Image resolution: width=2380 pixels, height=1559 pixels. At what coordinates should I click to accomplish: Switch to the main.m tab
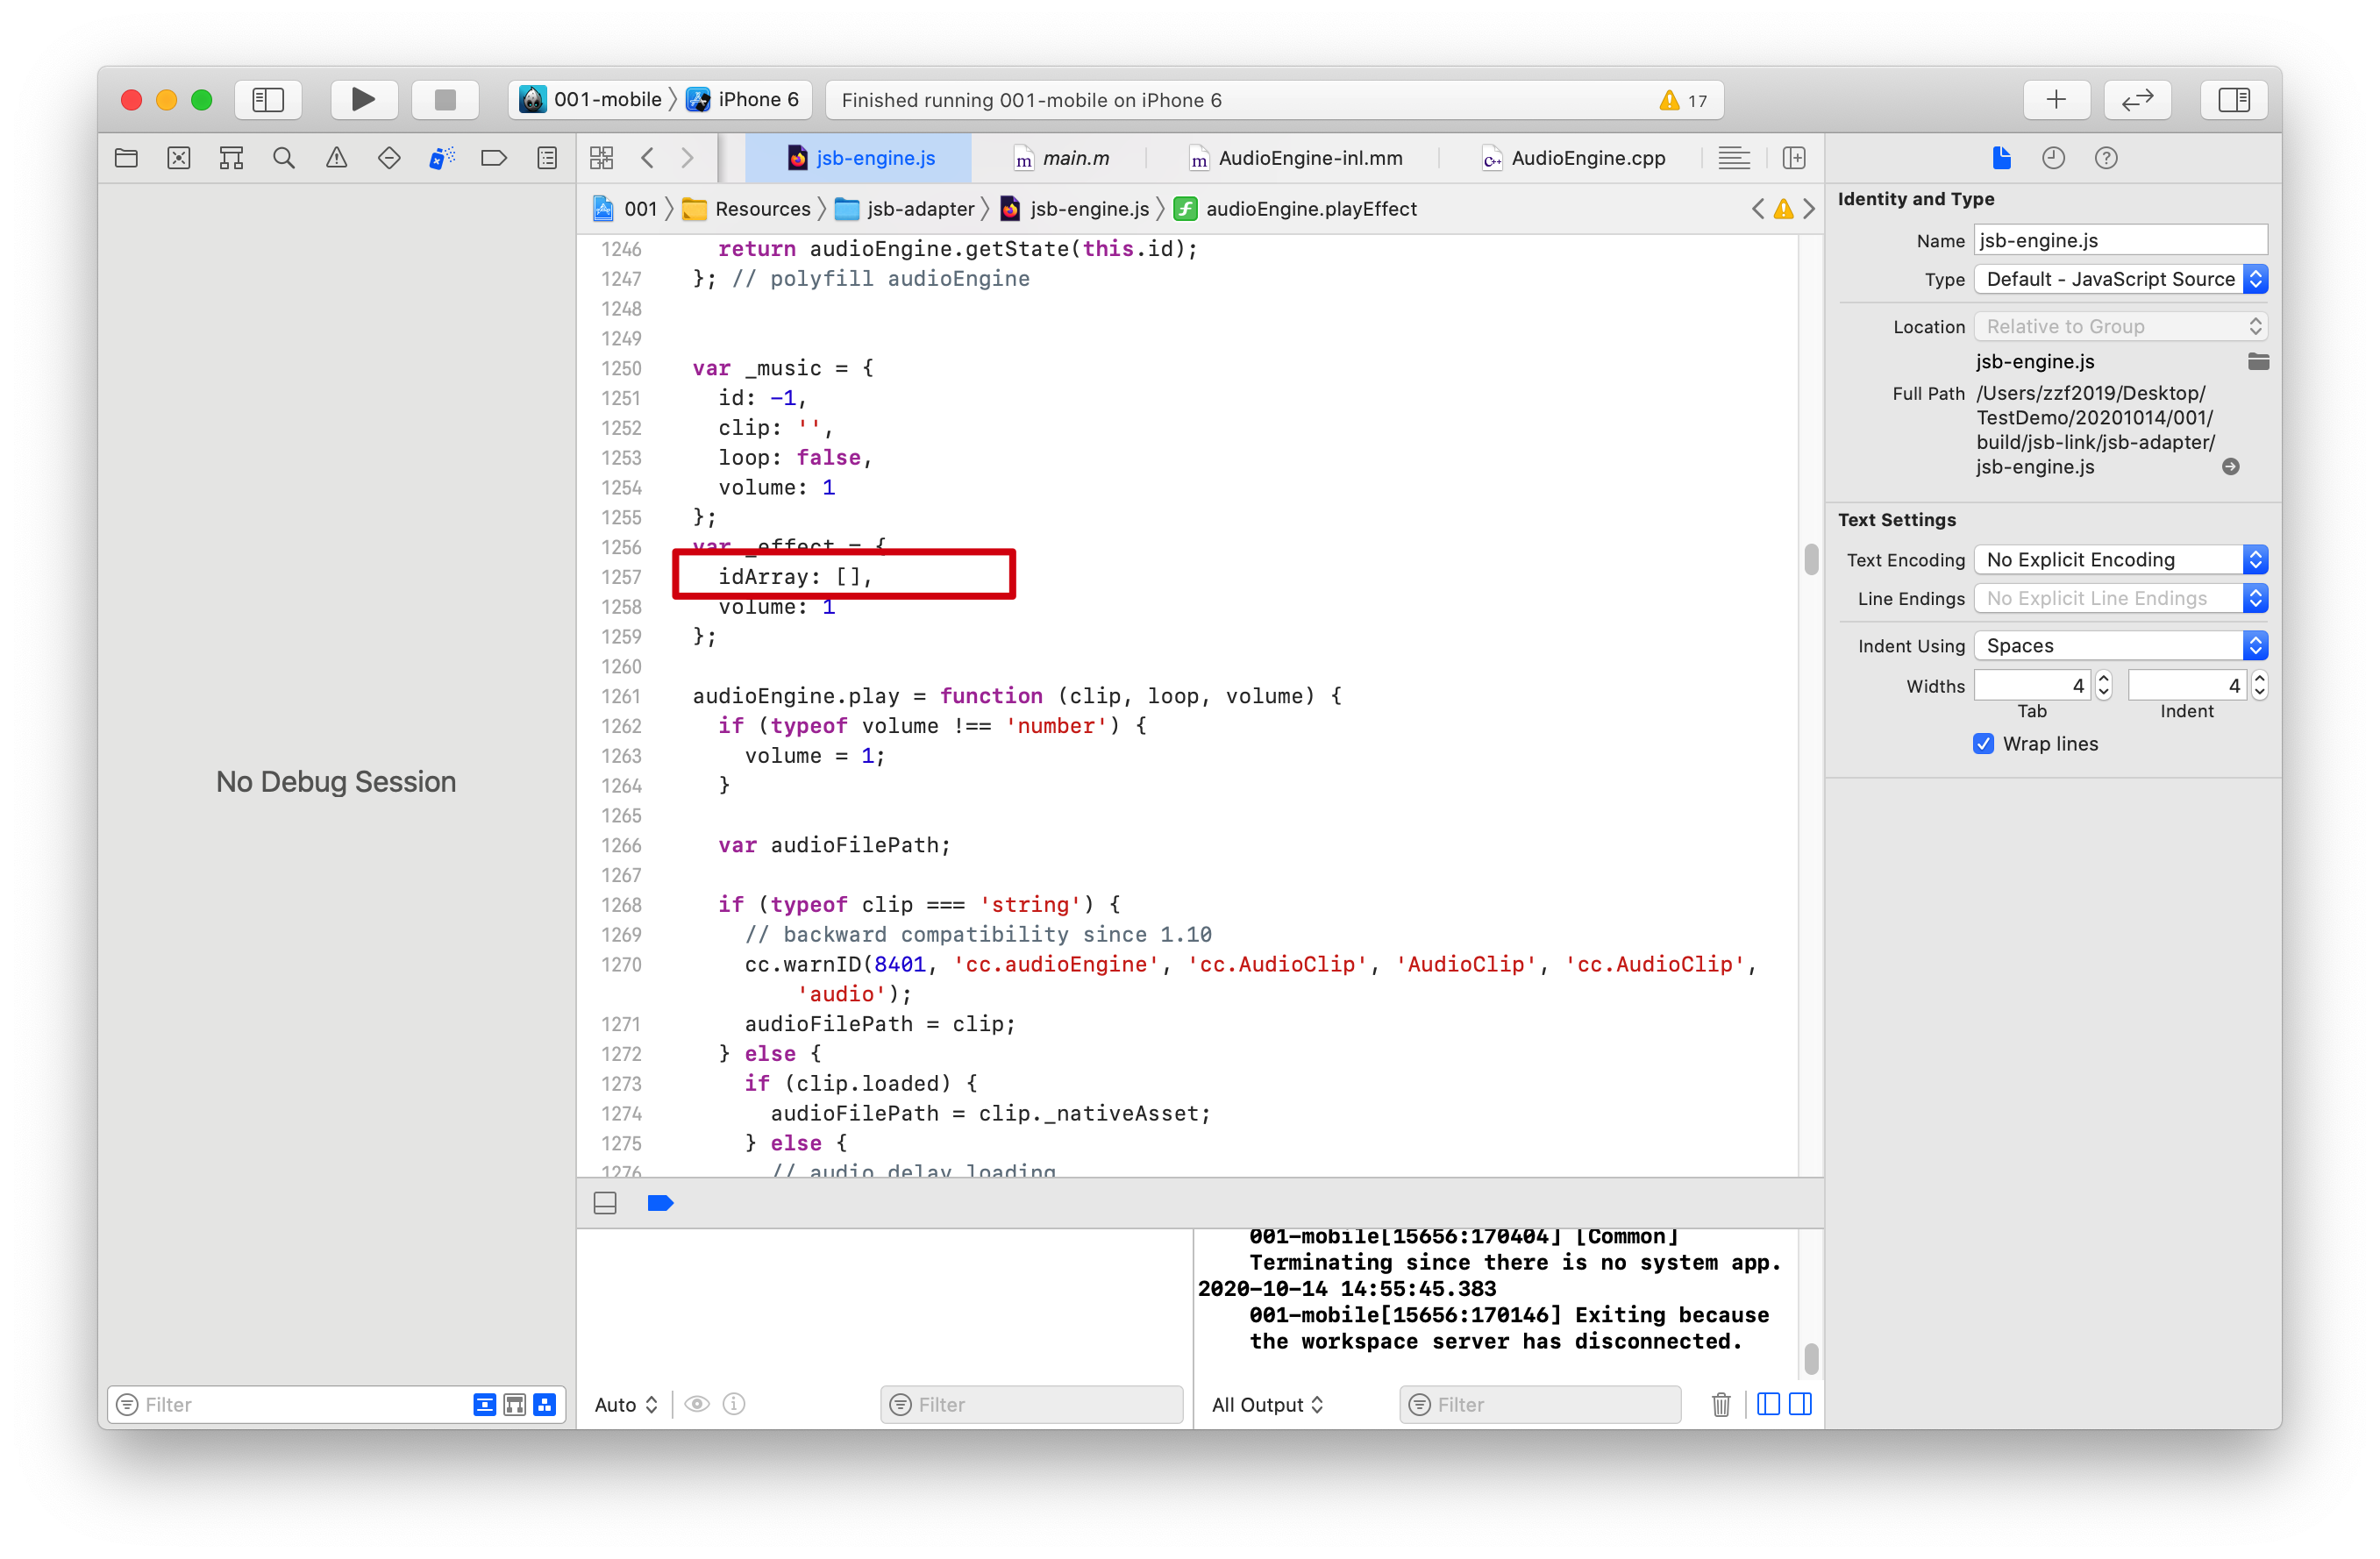pyautogui.click(x=1063, y=158)
